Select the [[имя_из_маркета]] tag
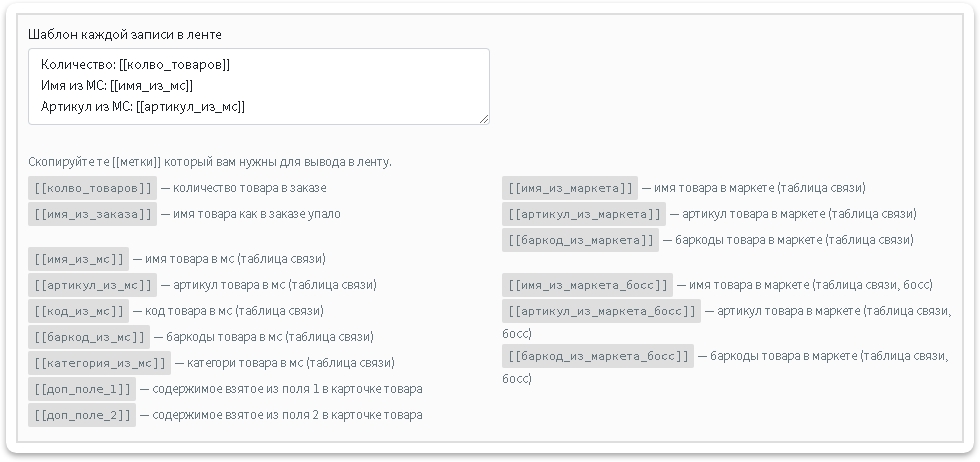 tap(570, 188)
